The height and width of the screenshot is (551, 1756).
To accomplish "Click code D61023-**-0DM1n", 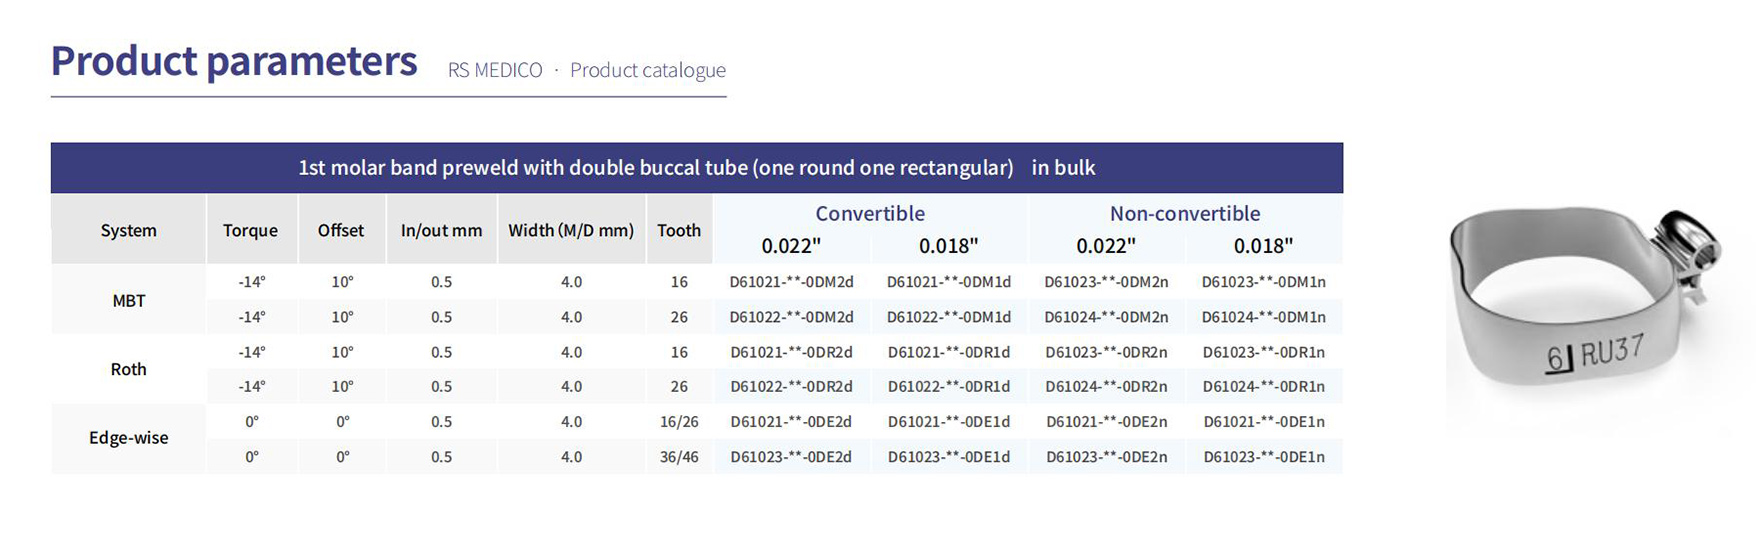I will pyautogui.click(x=1263, y=282).
